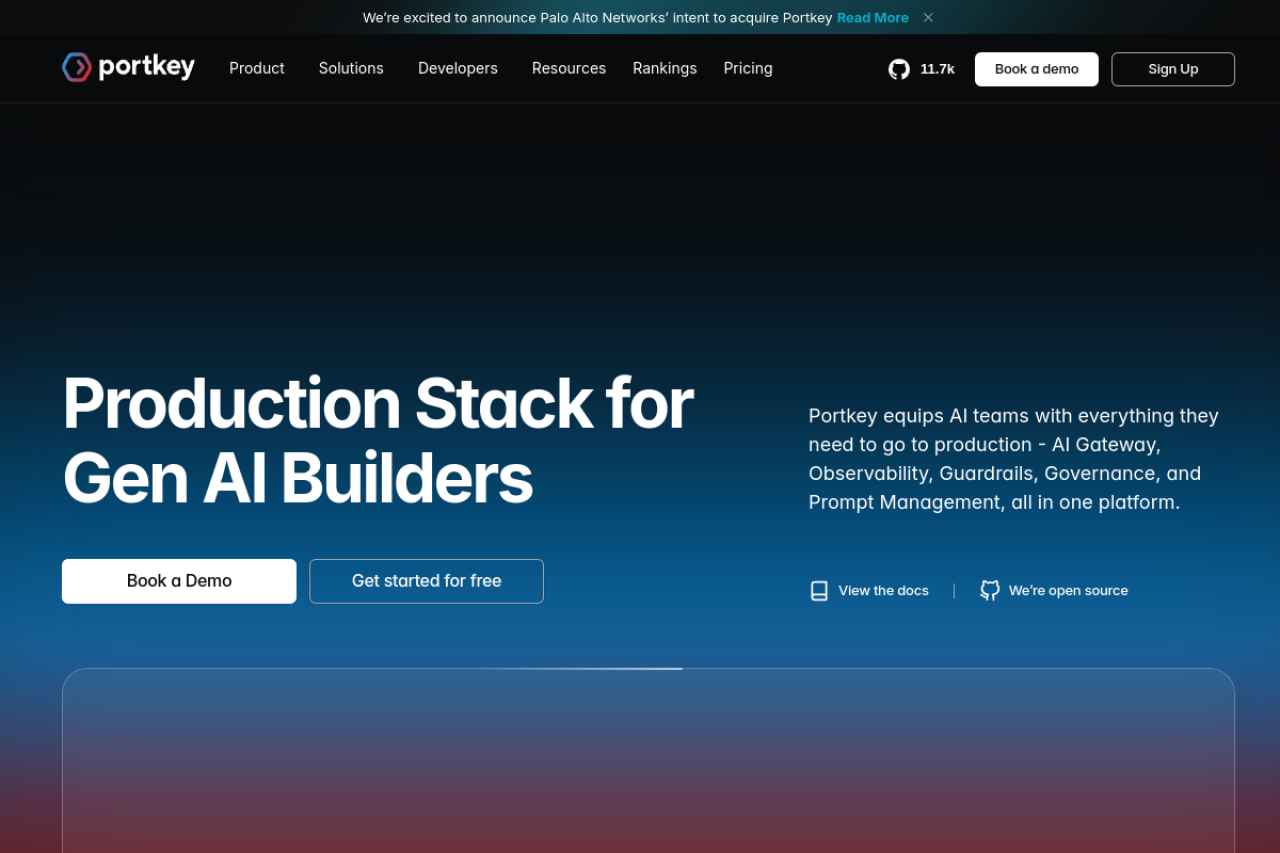Click the GitHub icon beside We're open source

990,591
